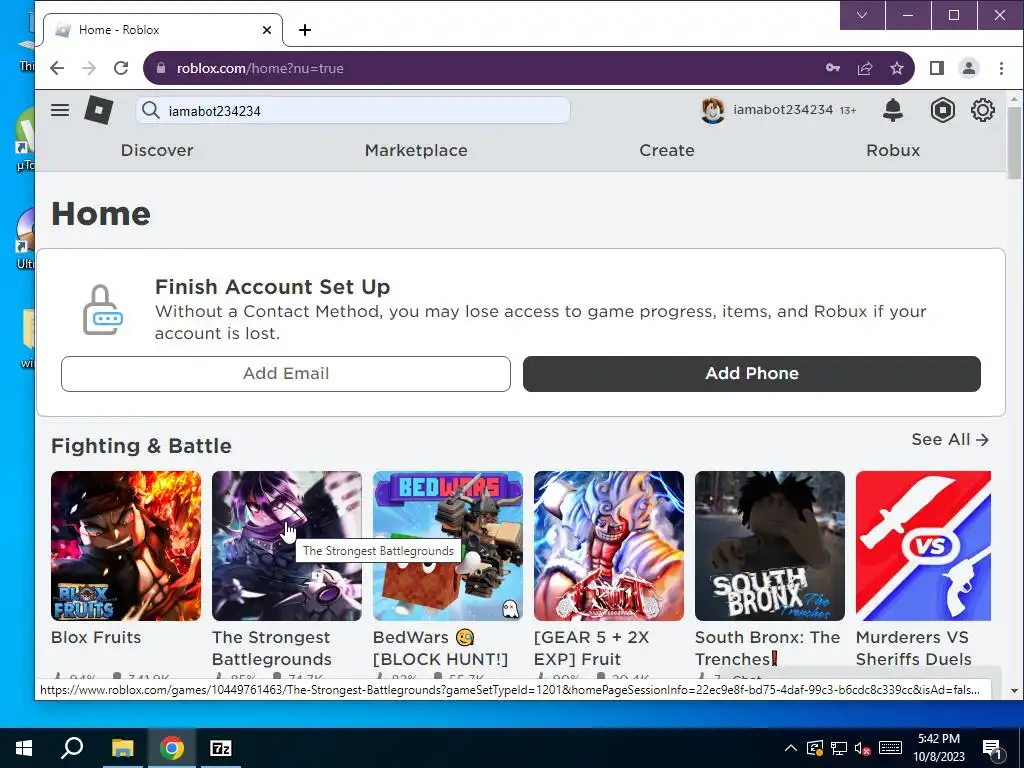The image size is (1024, 768).
Task: Click the Roblox search field
Action: (353, 110)
